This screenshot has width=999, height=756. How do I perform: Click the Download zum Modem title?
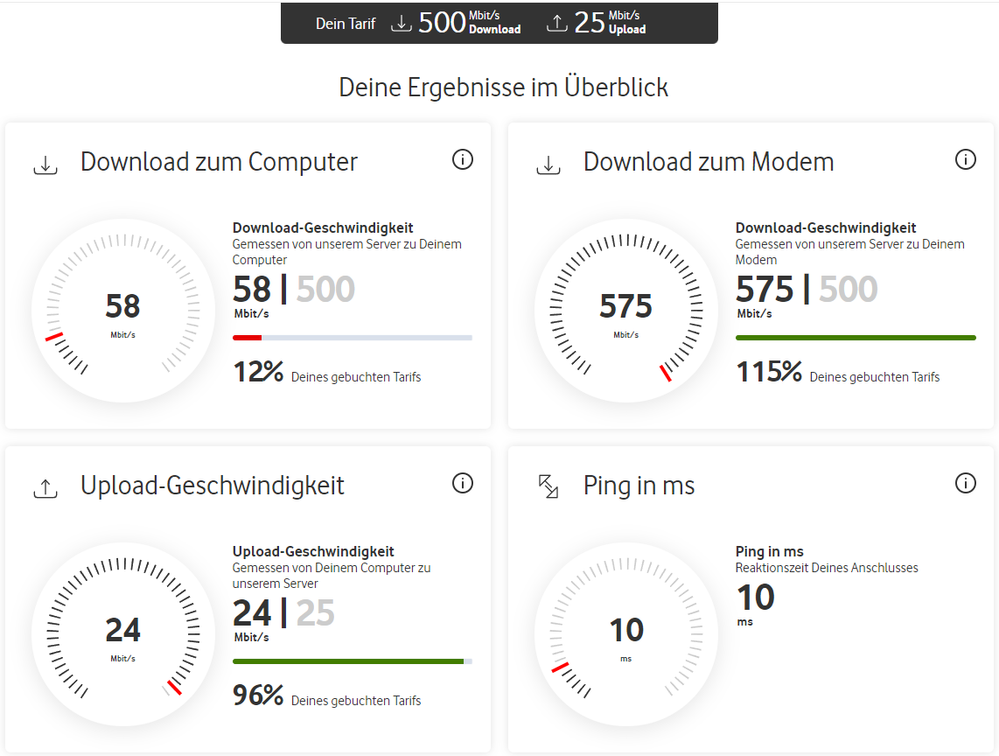pyautogui.click(x=708, y=162)
